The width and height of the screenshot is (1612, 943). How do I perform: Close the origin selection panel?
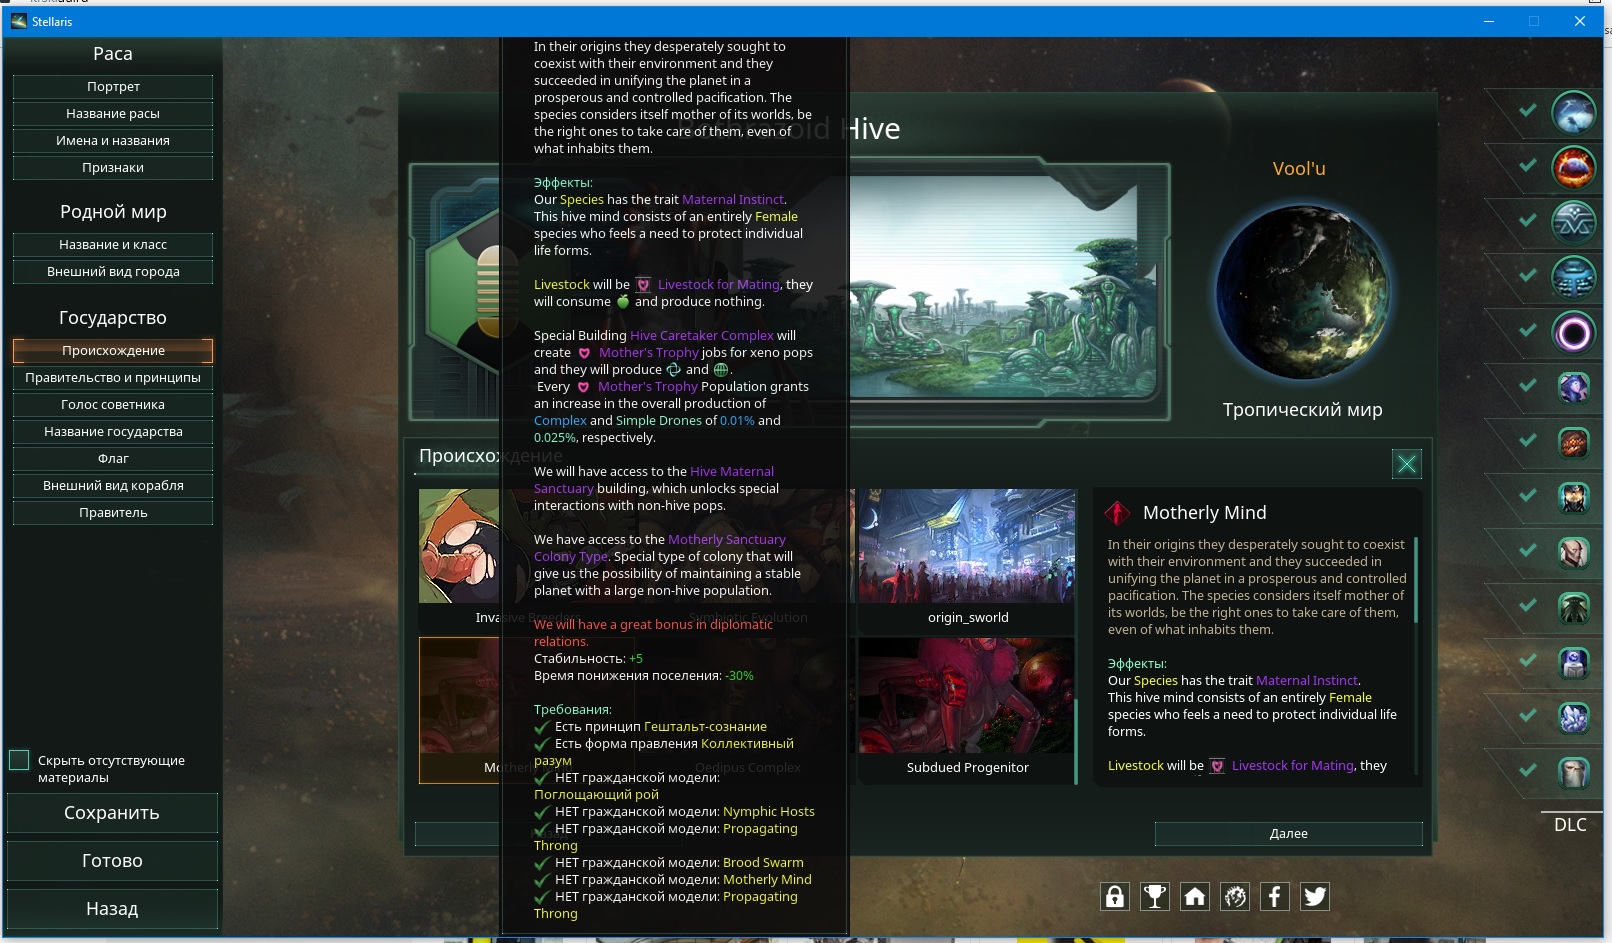[x=1406, y=463]
